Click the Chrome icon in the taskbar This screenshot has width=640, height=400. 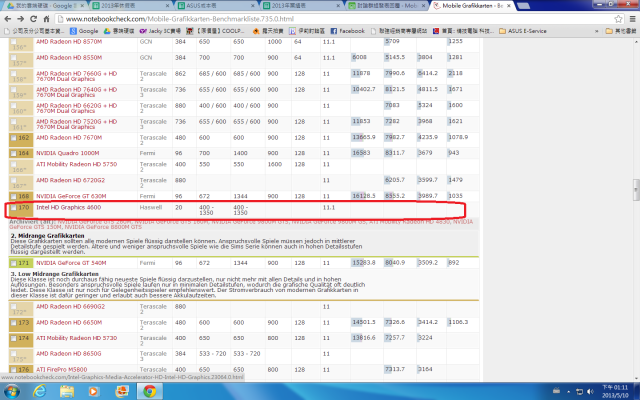click(149, 392)
